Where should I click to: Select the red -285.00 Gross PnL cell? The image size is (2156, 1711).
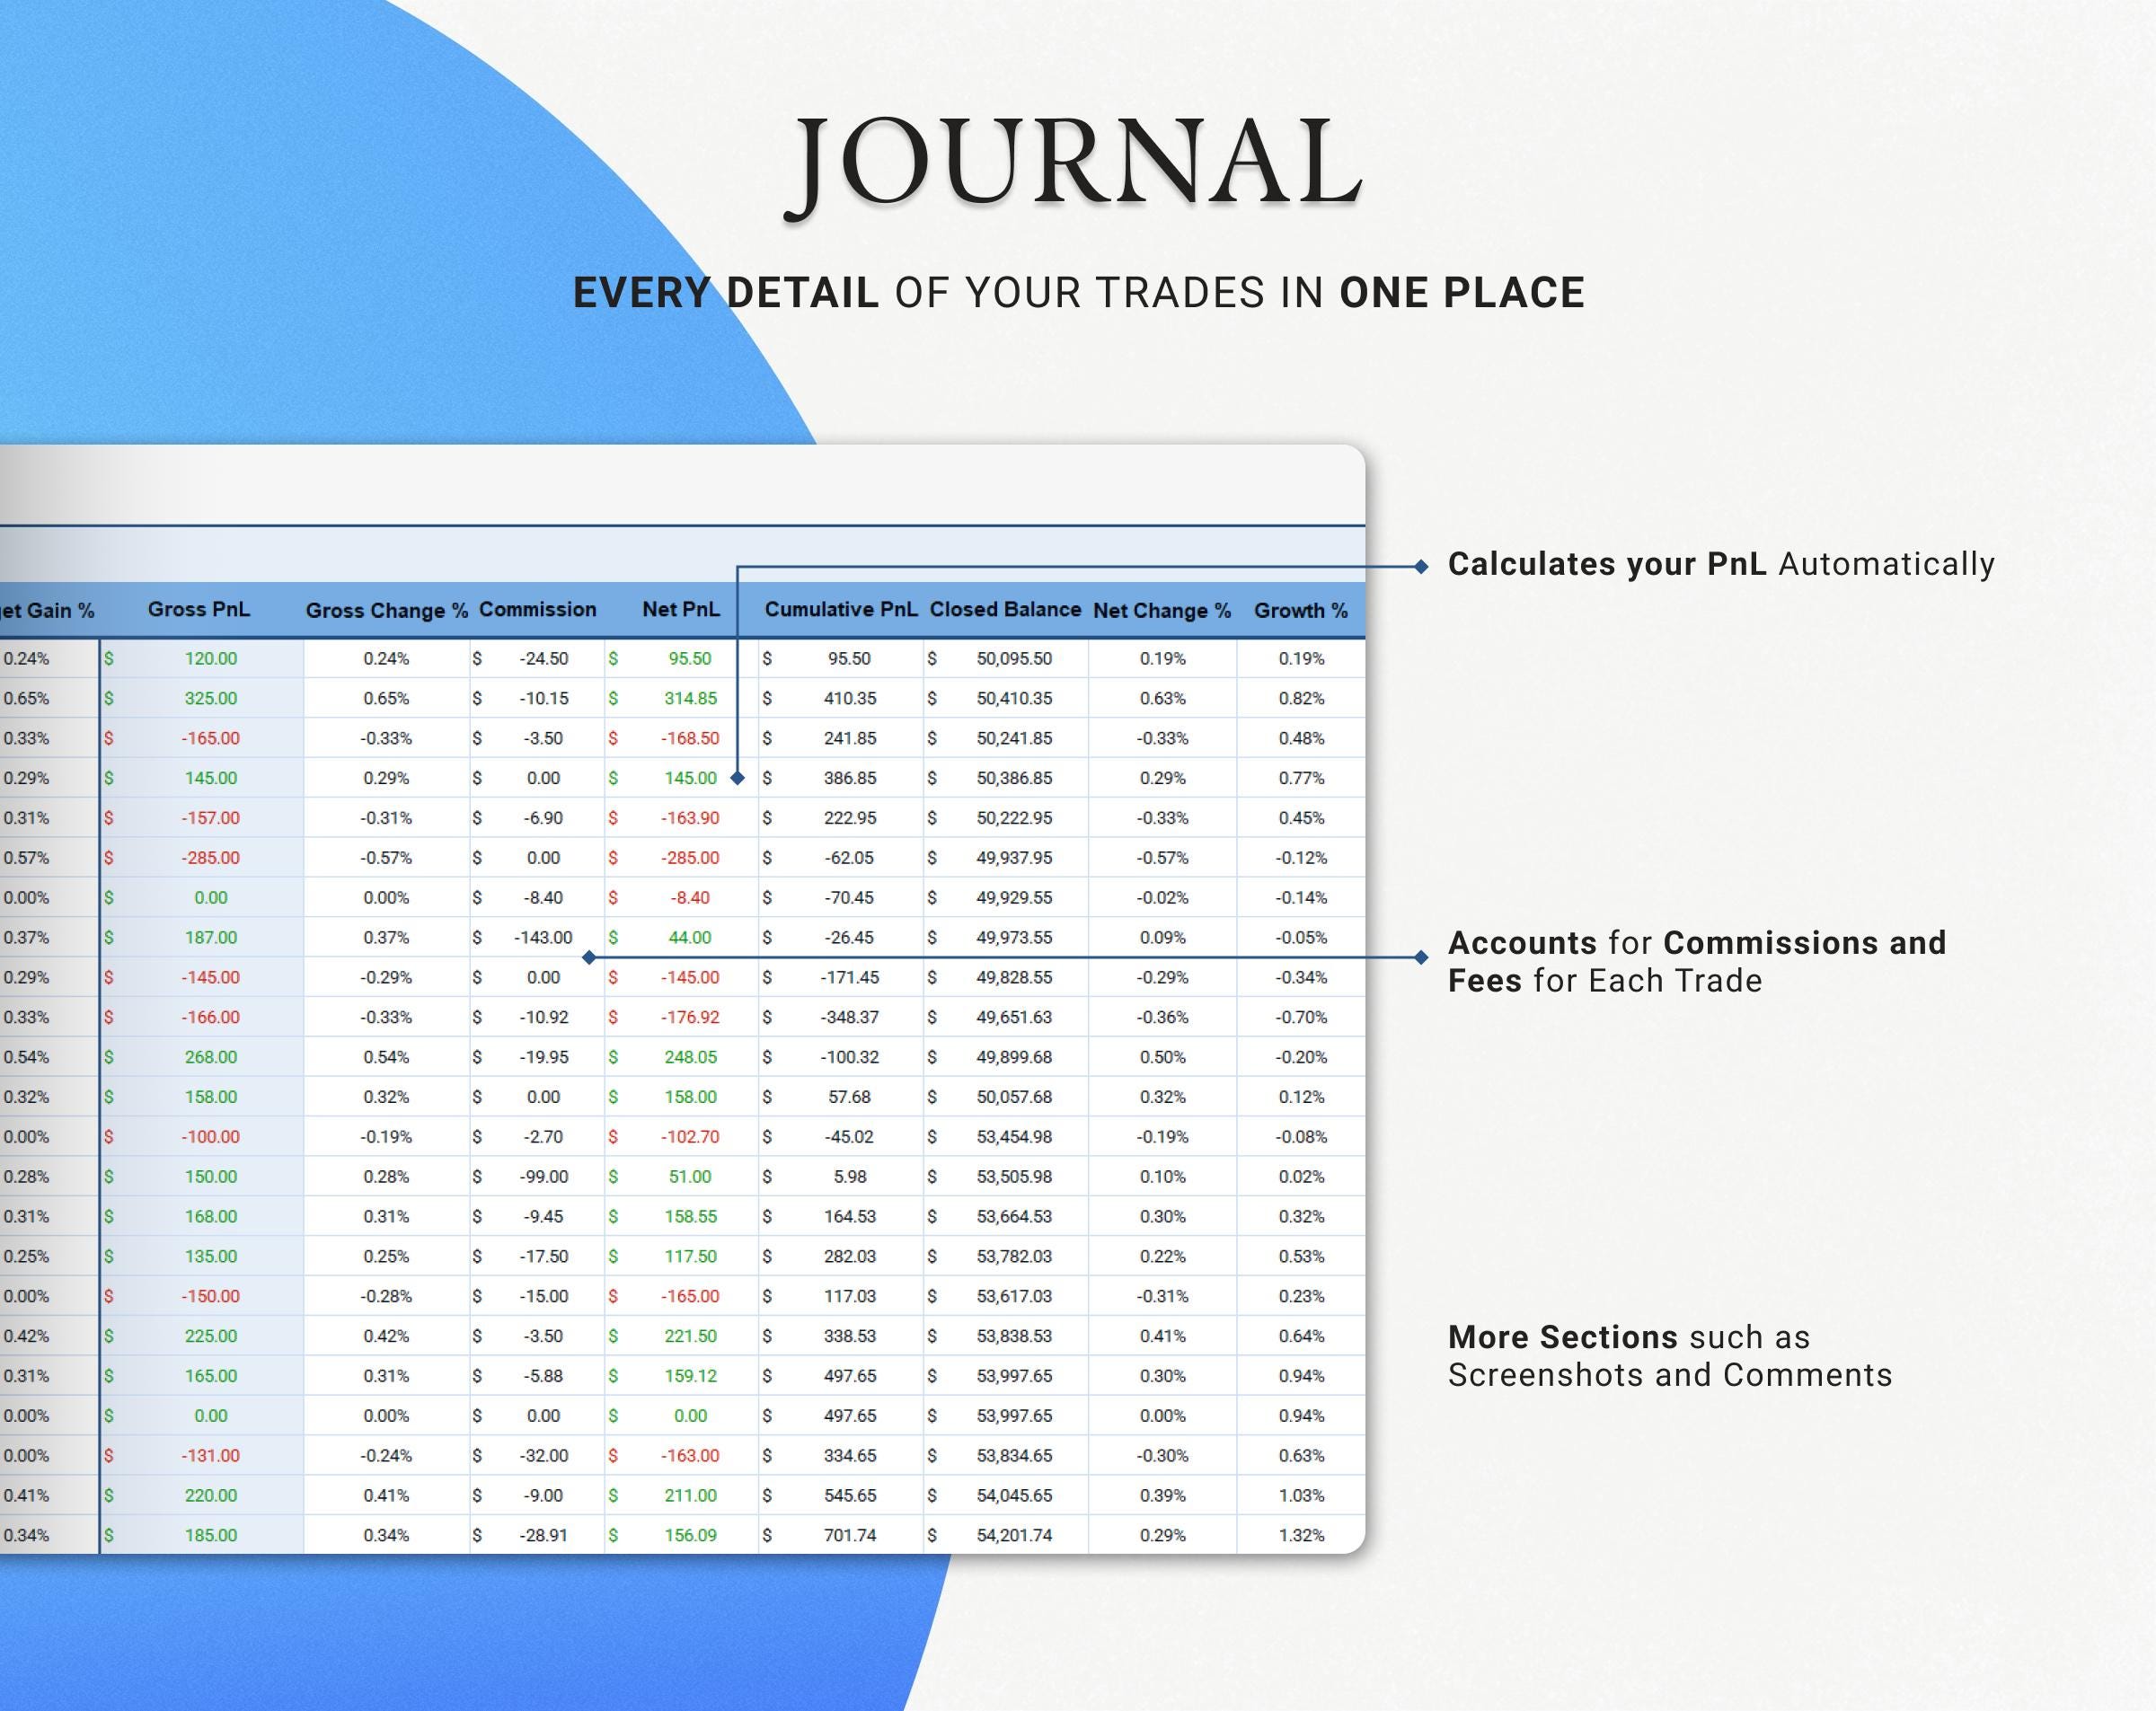tap(213, 857)
